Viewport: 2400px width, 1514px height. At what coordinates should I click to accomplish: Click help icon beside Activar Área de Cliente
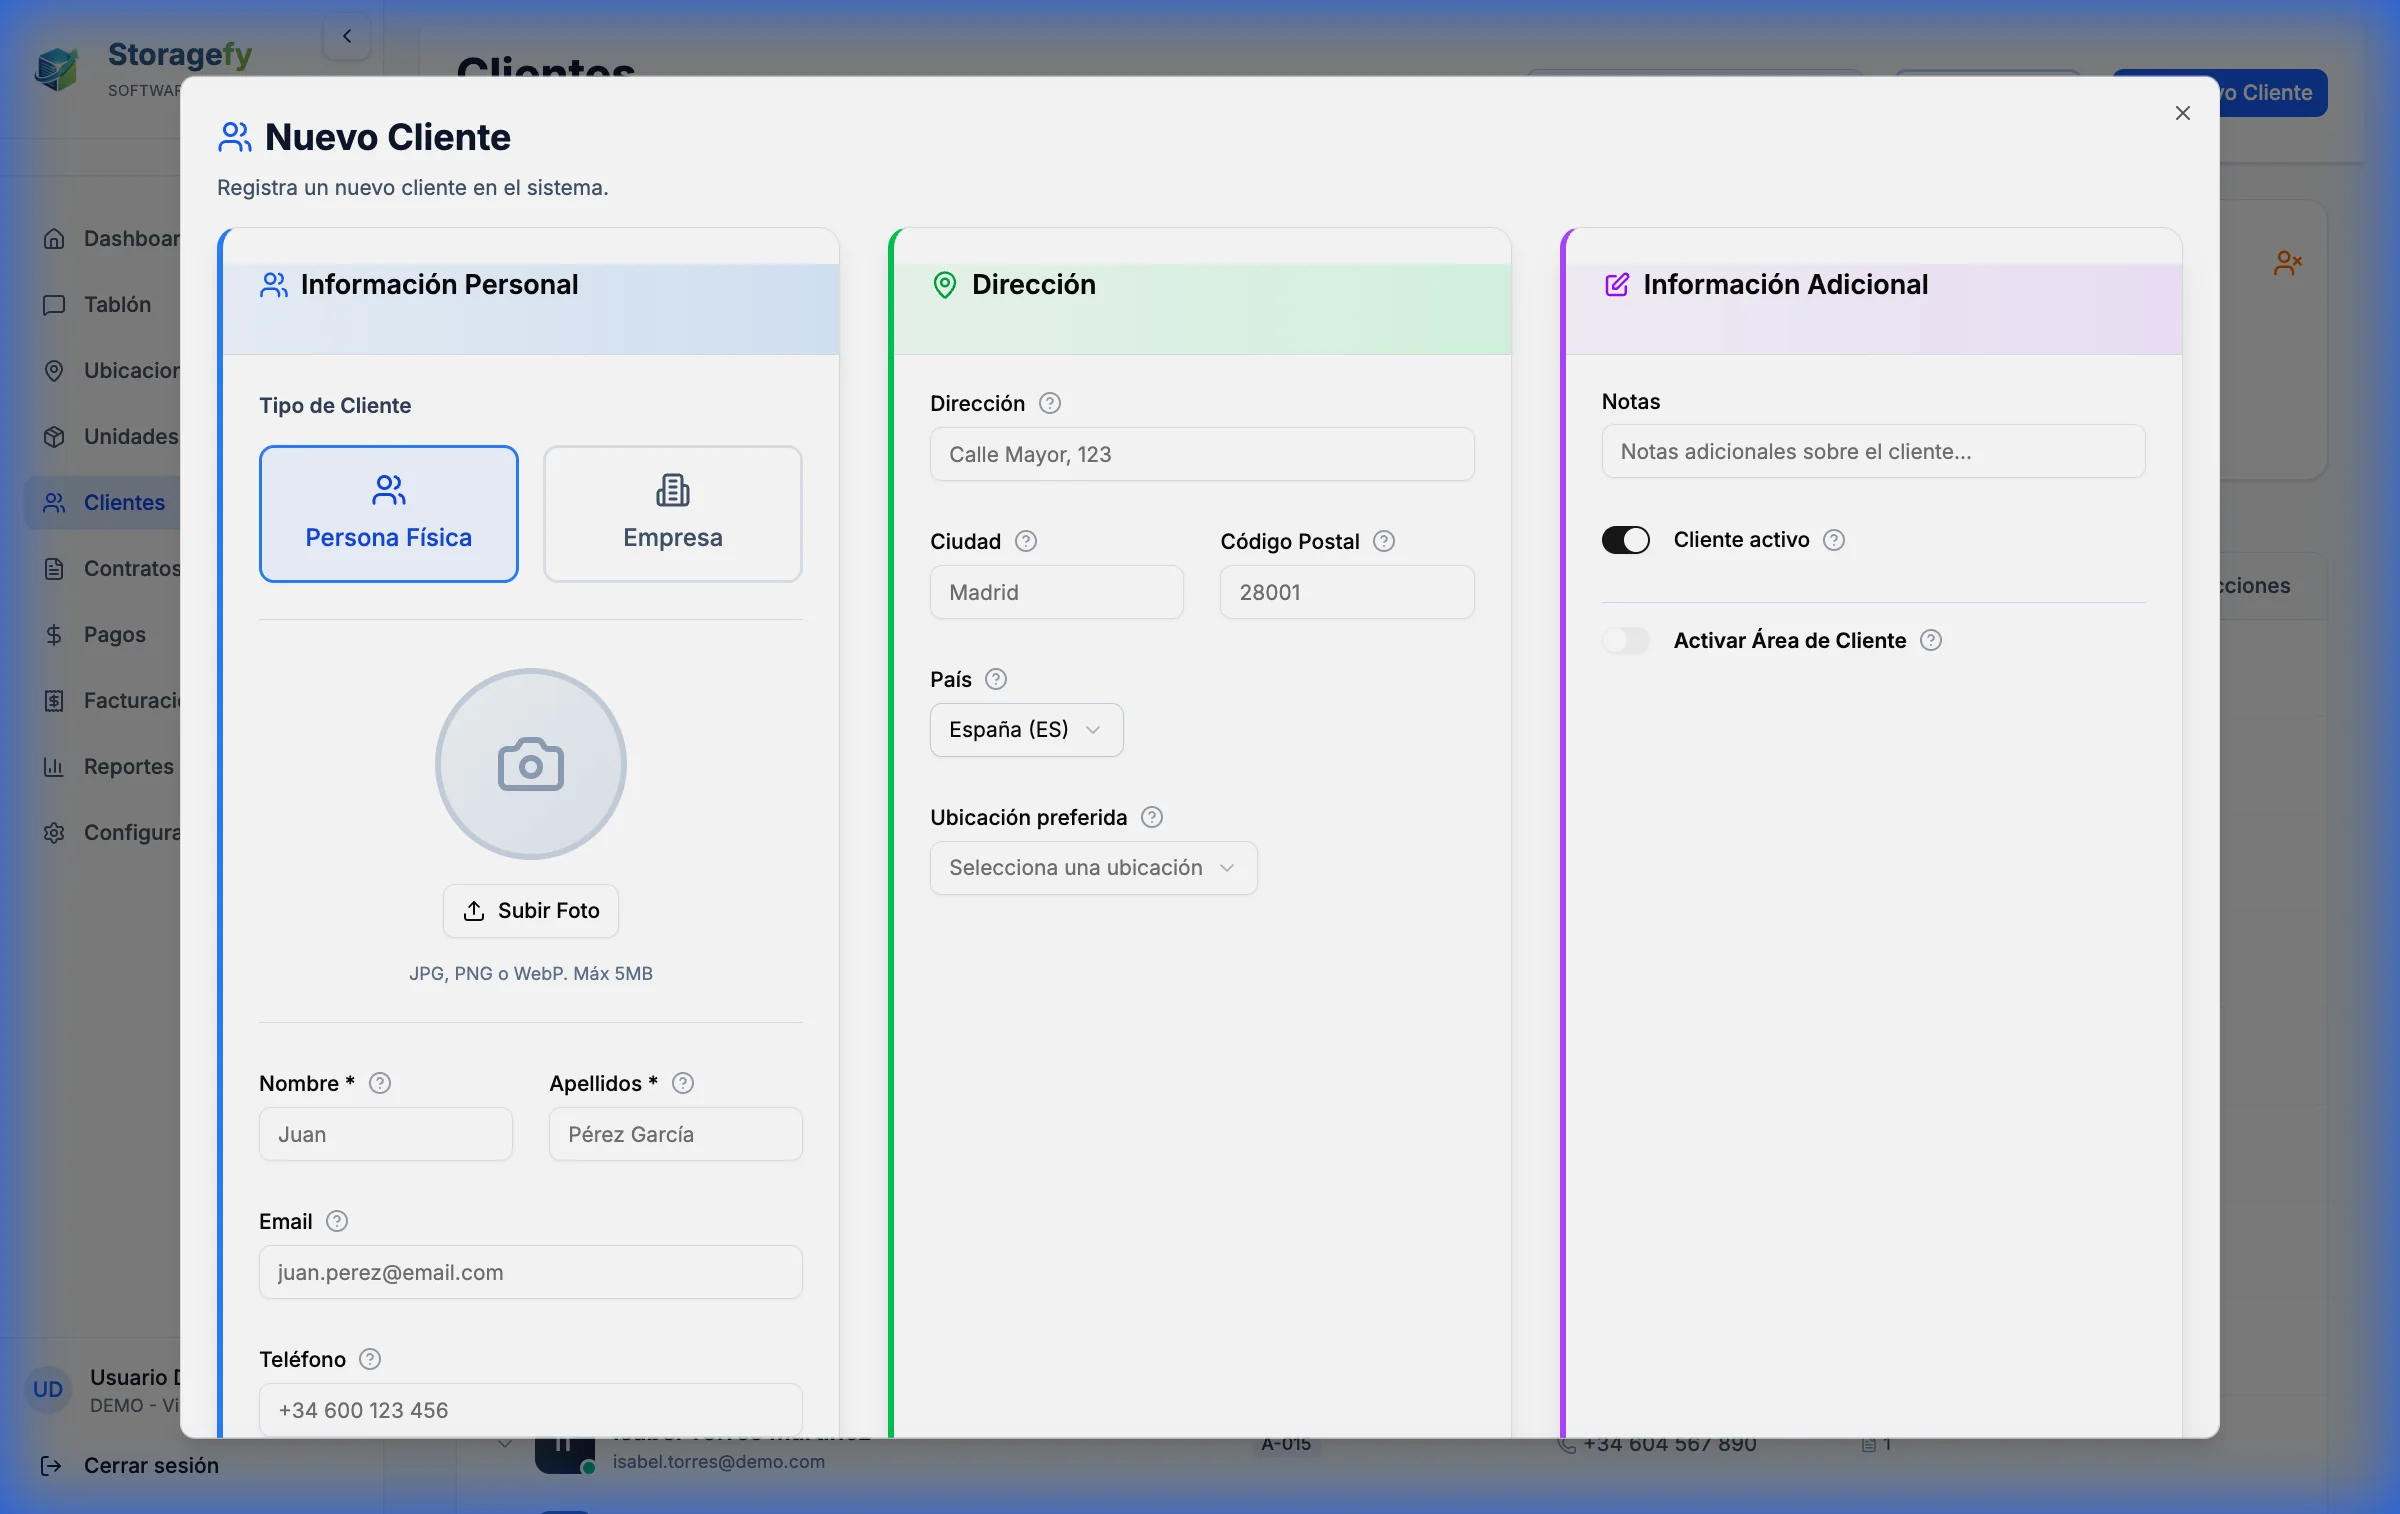[x=1930, y=640]
